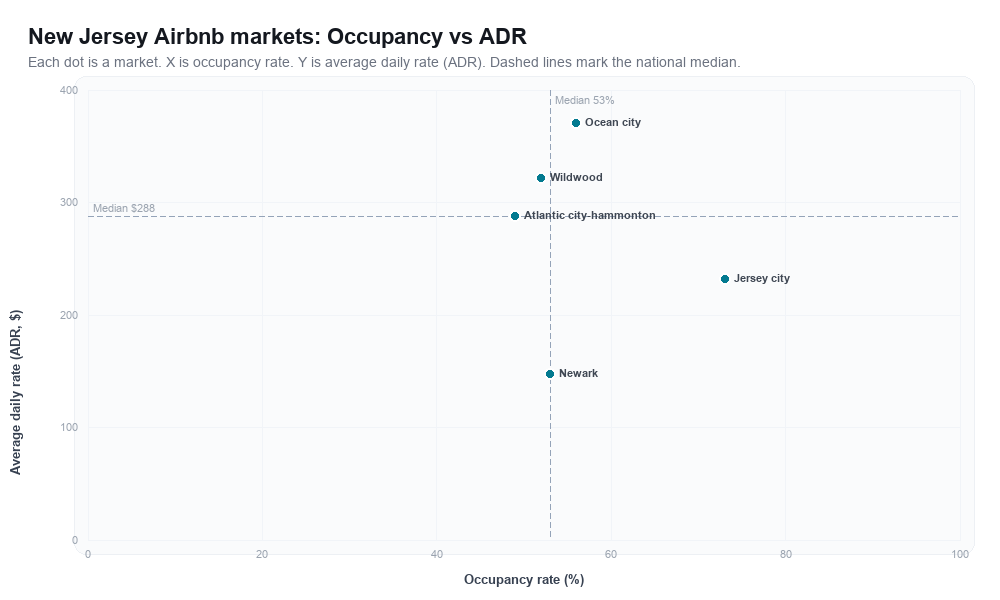Click the 'Occupancy rate (%)' axis title

524,580
